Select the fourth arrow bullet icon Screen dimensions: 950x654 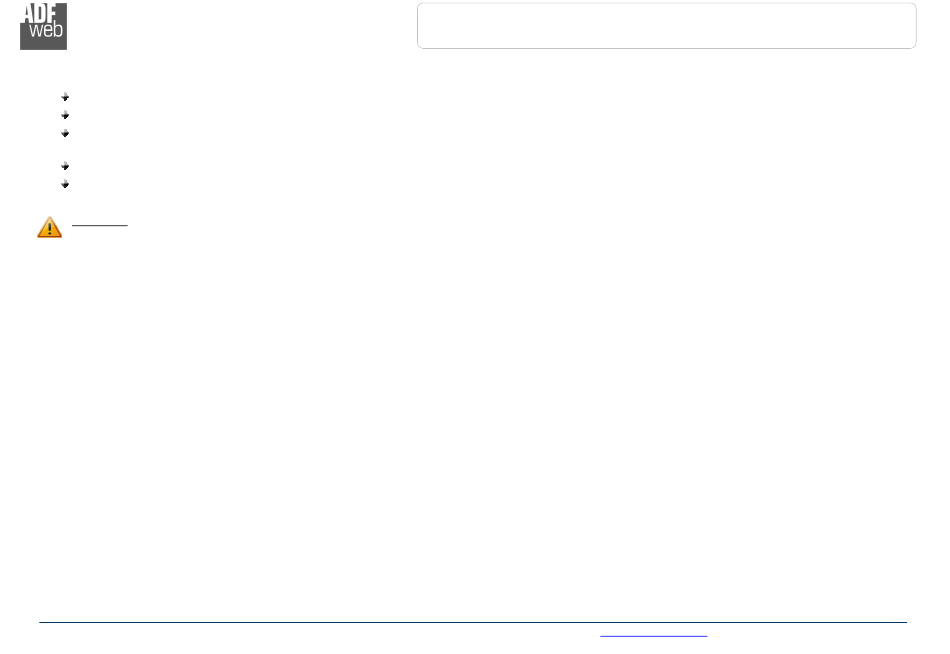[65, 166]
